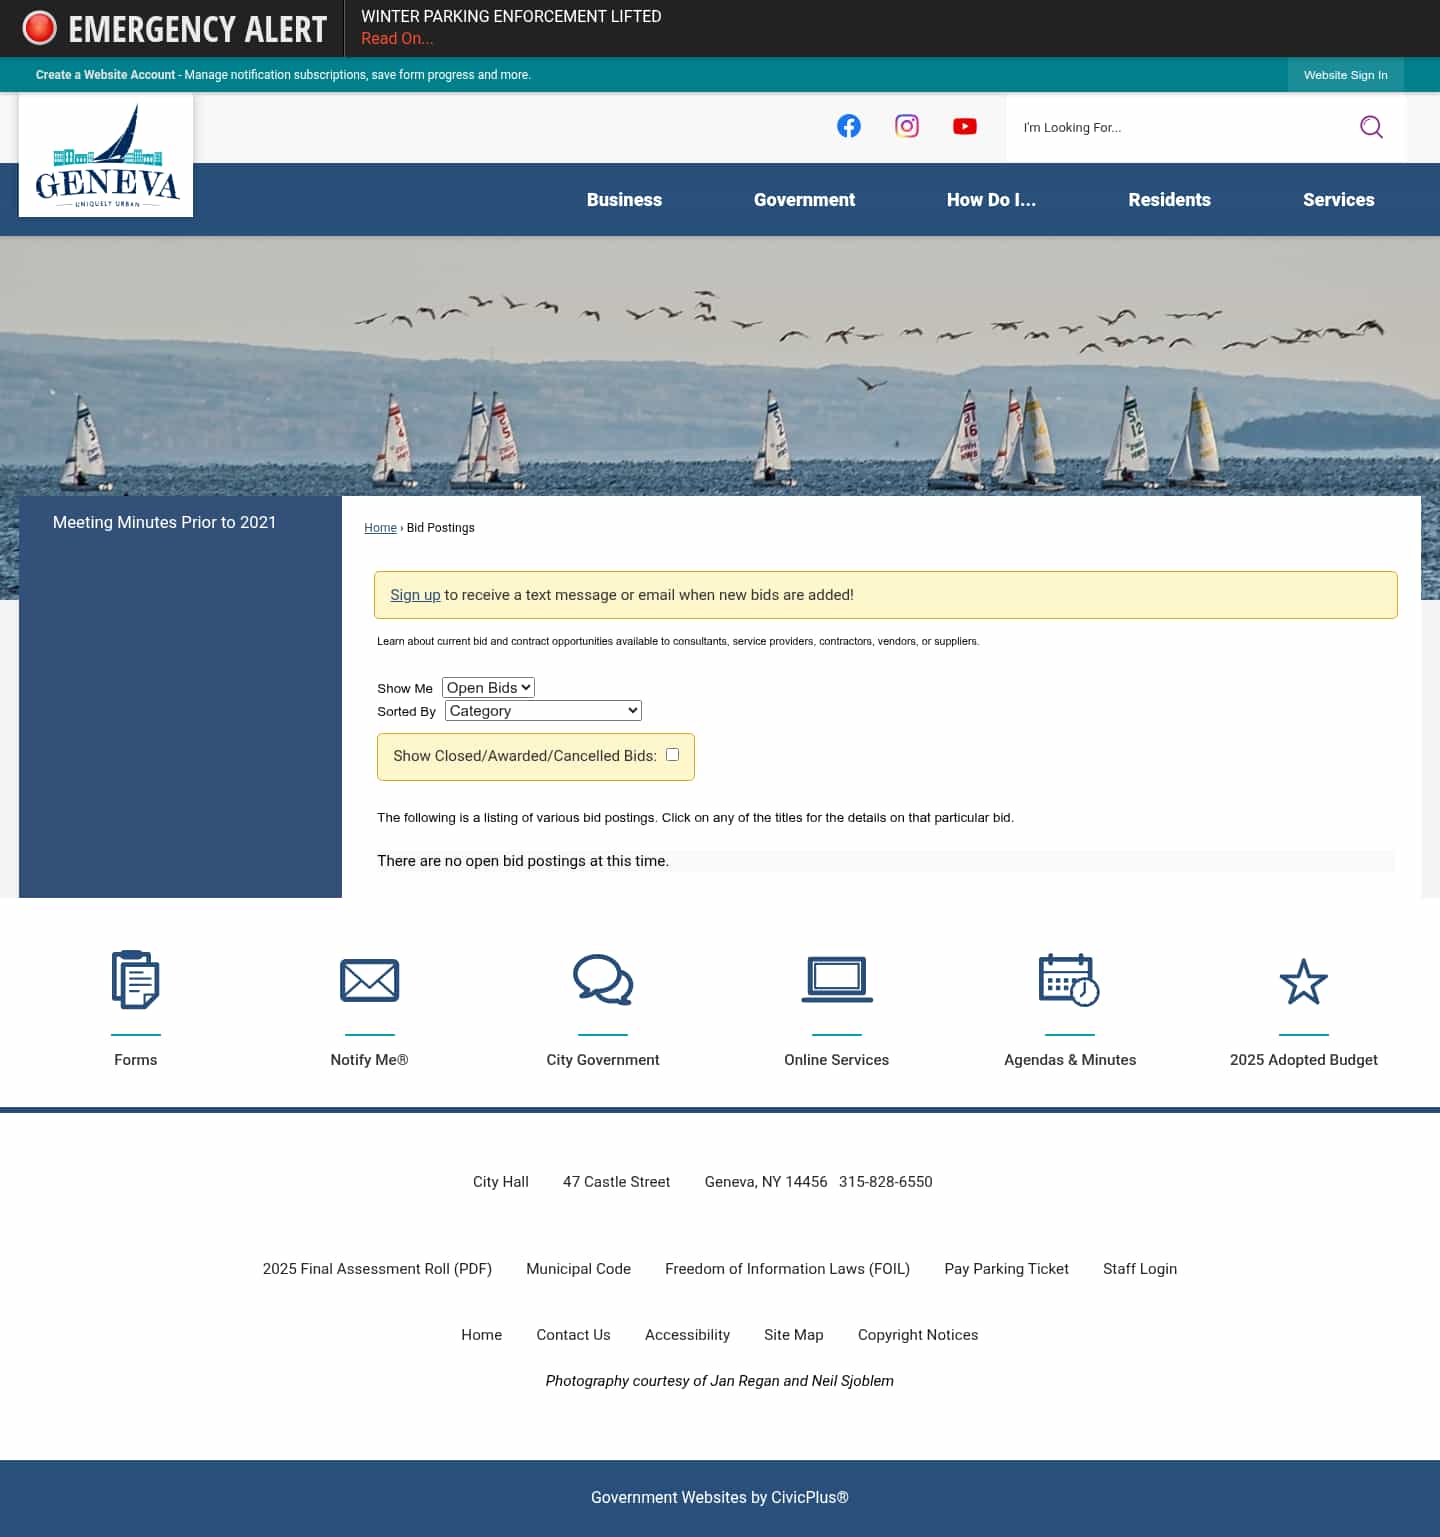Open the Residents menu
Image resolution: width=1440 pixels, height=1537 pixels.
(1169, 200)
